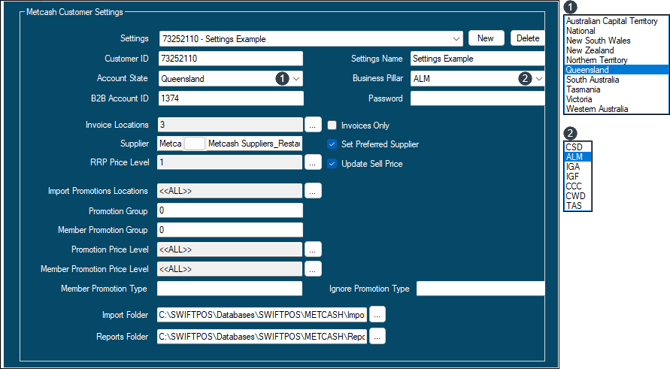Click the Promotion Price Level <<ALL>> field
The image size is (670, 369).
click(x=230, y=249)
